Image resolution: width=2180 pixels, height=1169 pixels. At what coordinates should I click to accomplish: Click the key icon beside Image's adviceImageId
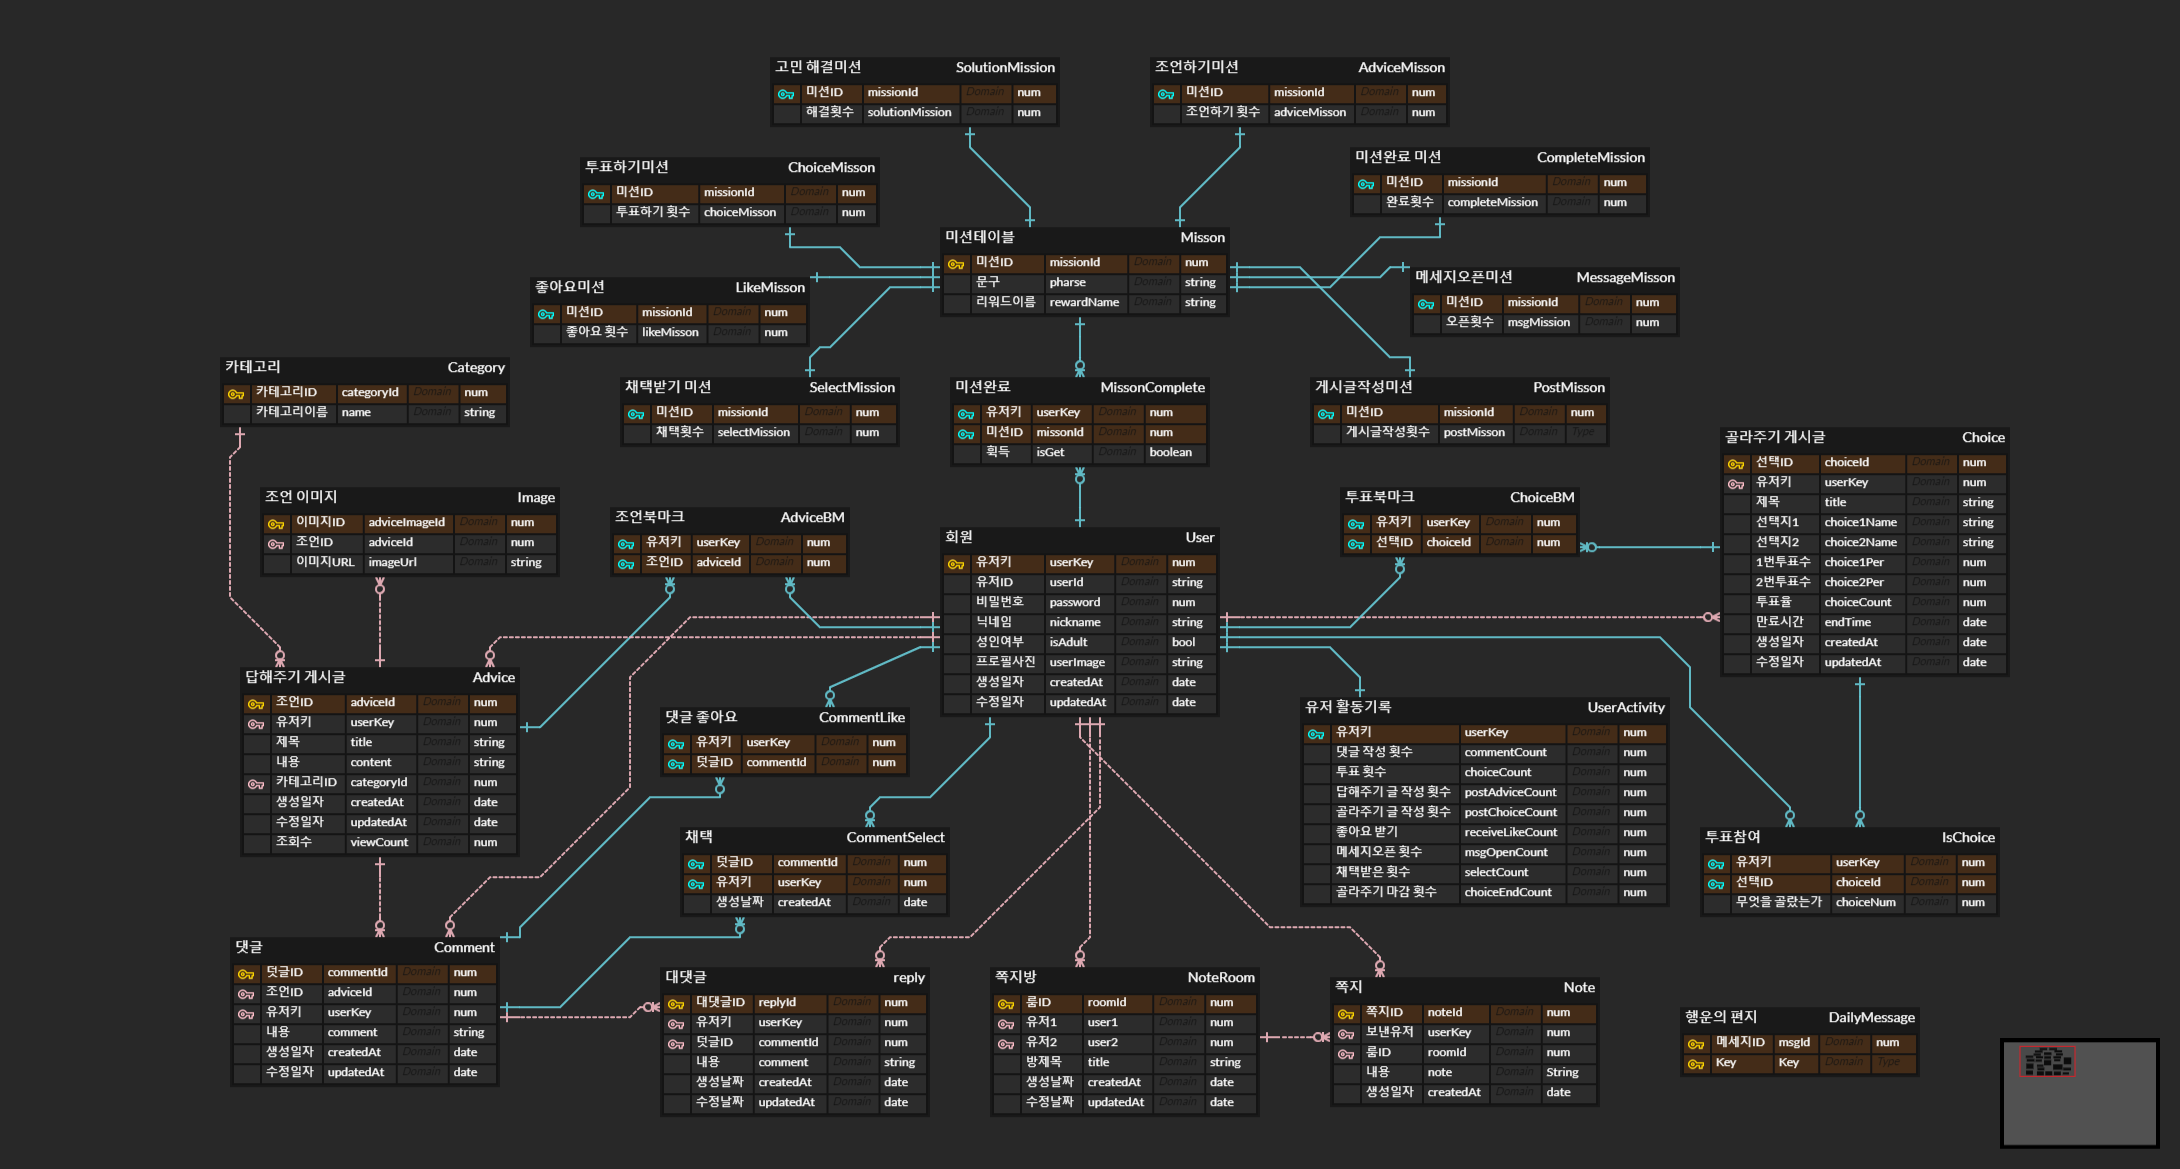pyautogui.click(x=276, y=524)
